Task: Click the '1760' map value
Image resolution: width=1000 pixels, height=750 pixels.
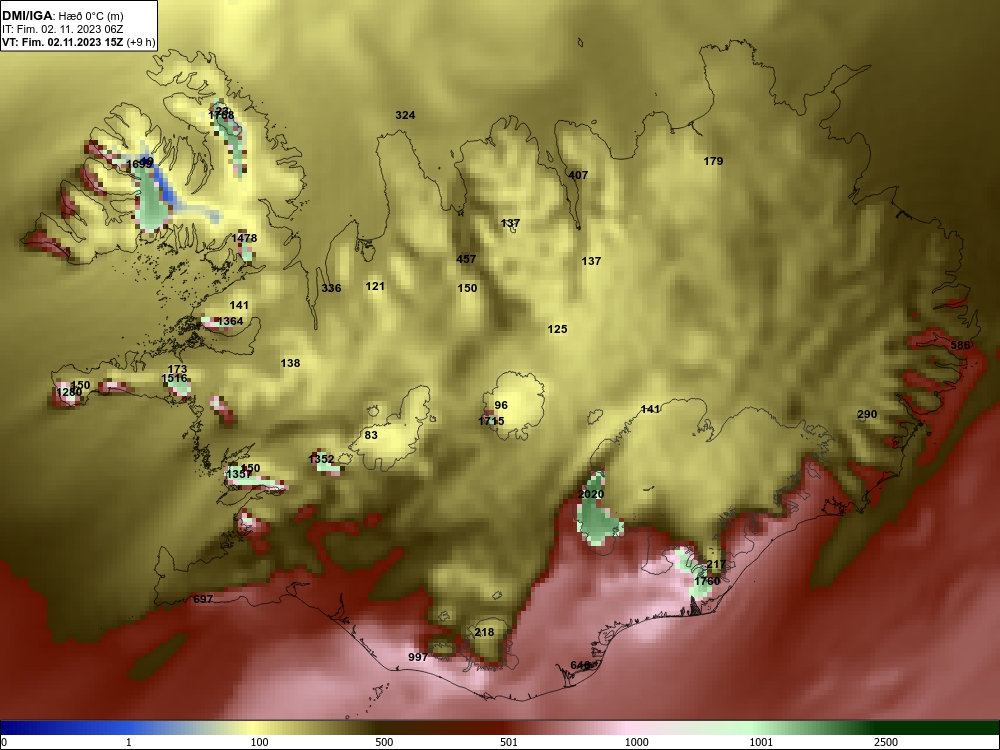Action: tap(707, 582)
